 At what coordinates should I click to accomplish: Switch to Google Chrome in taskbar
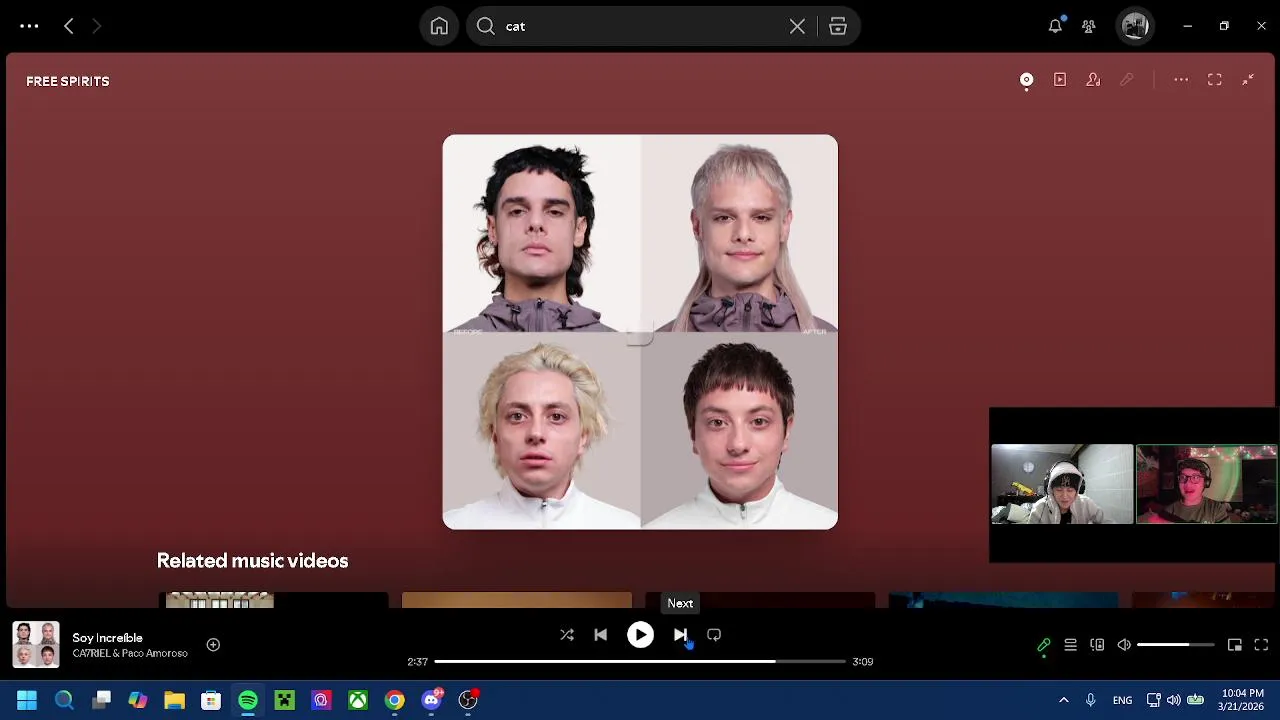[x=395, y=700]
